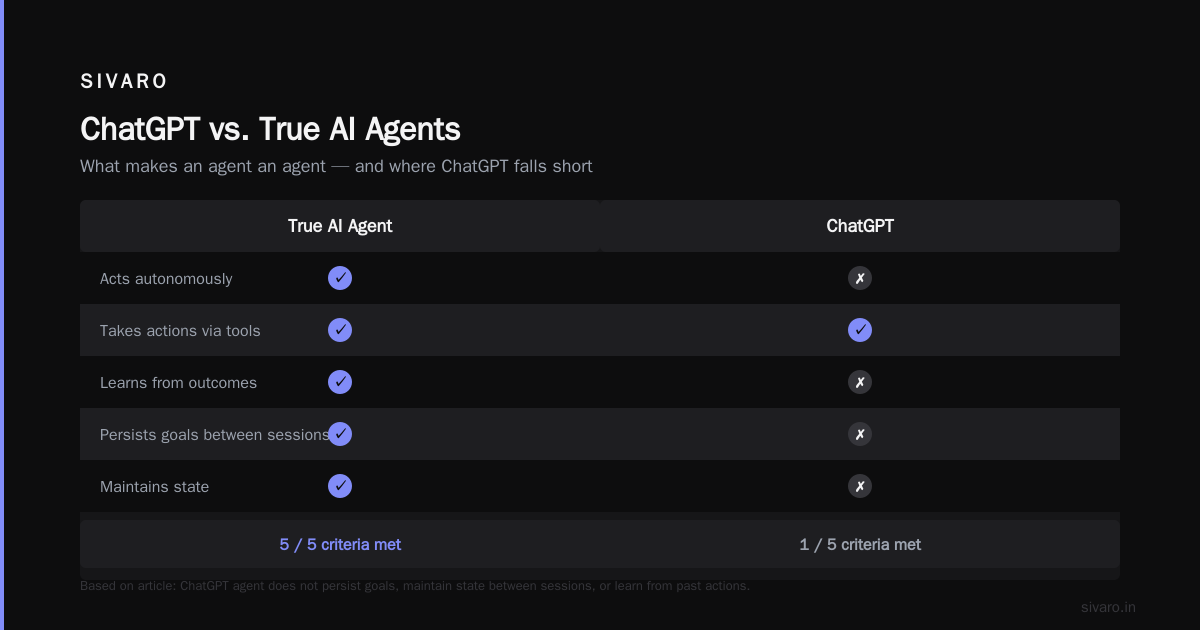Click the Learns from outcomes row label
Image resolution: width=1200 pixels, height=630 pixels.
coord(178,383)
